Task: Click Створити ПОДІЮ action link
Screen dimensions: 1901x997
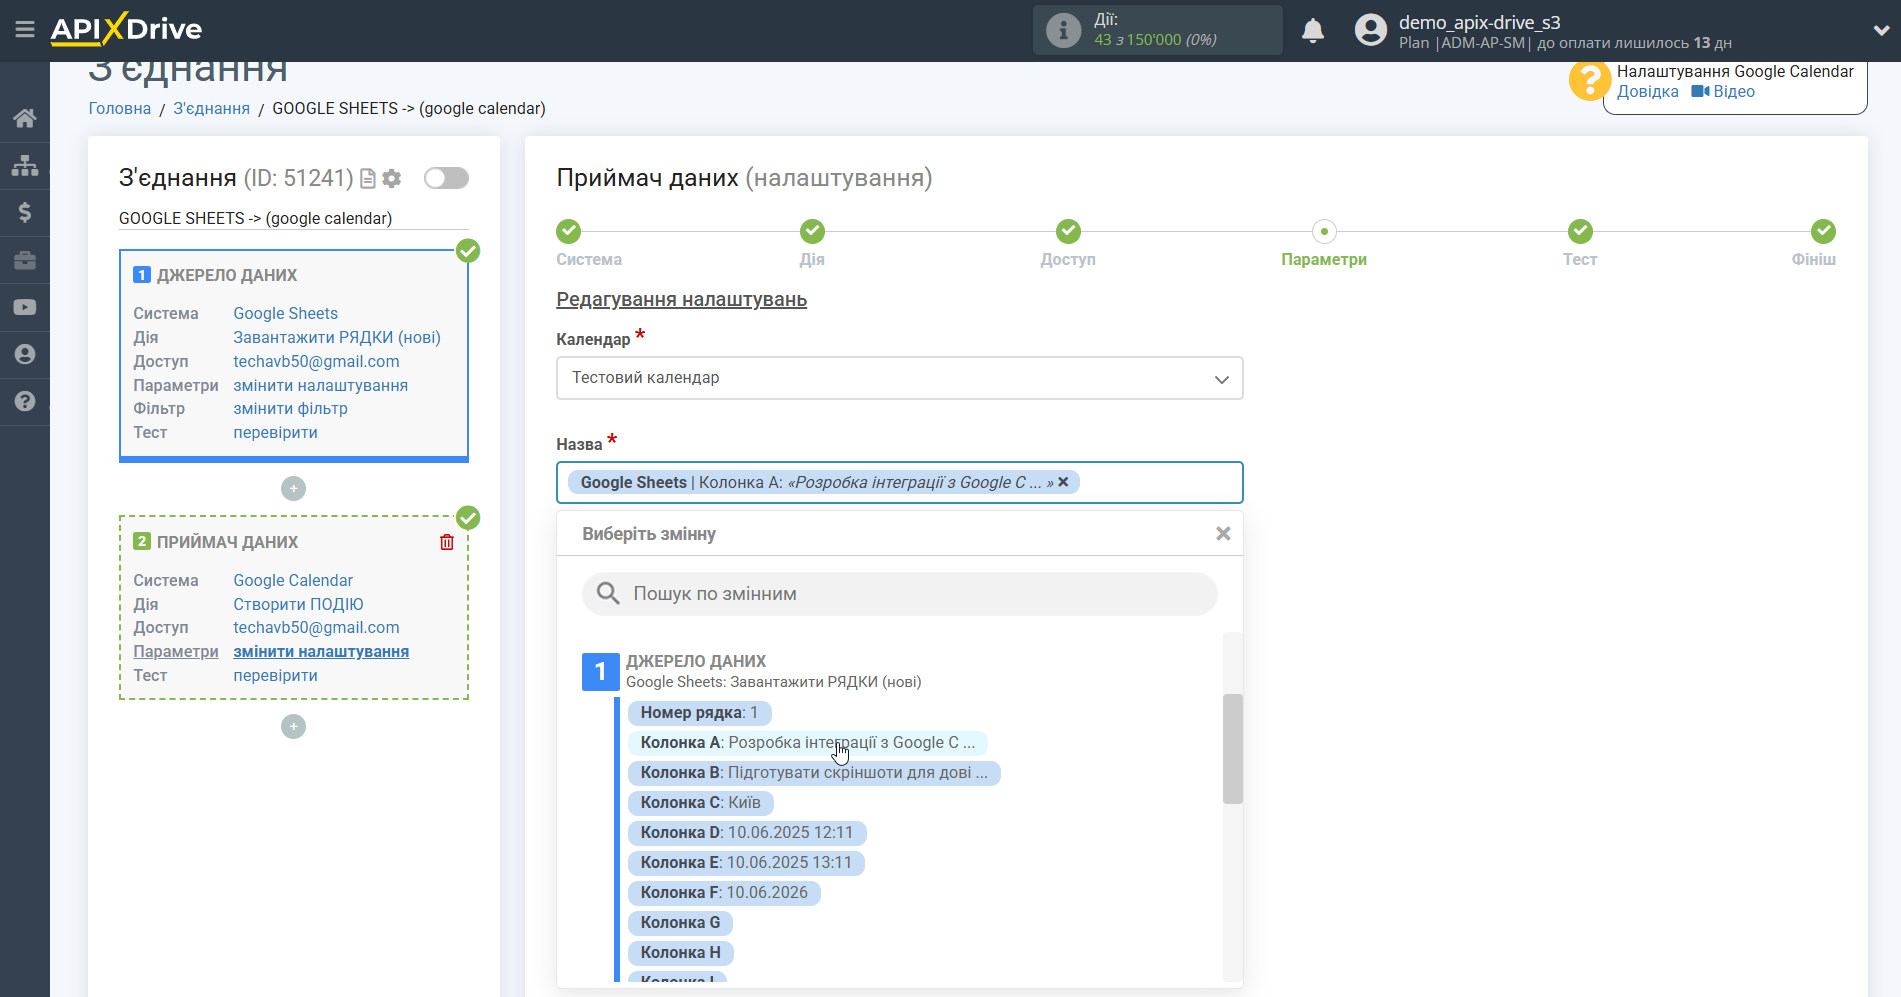Action: 299,604
